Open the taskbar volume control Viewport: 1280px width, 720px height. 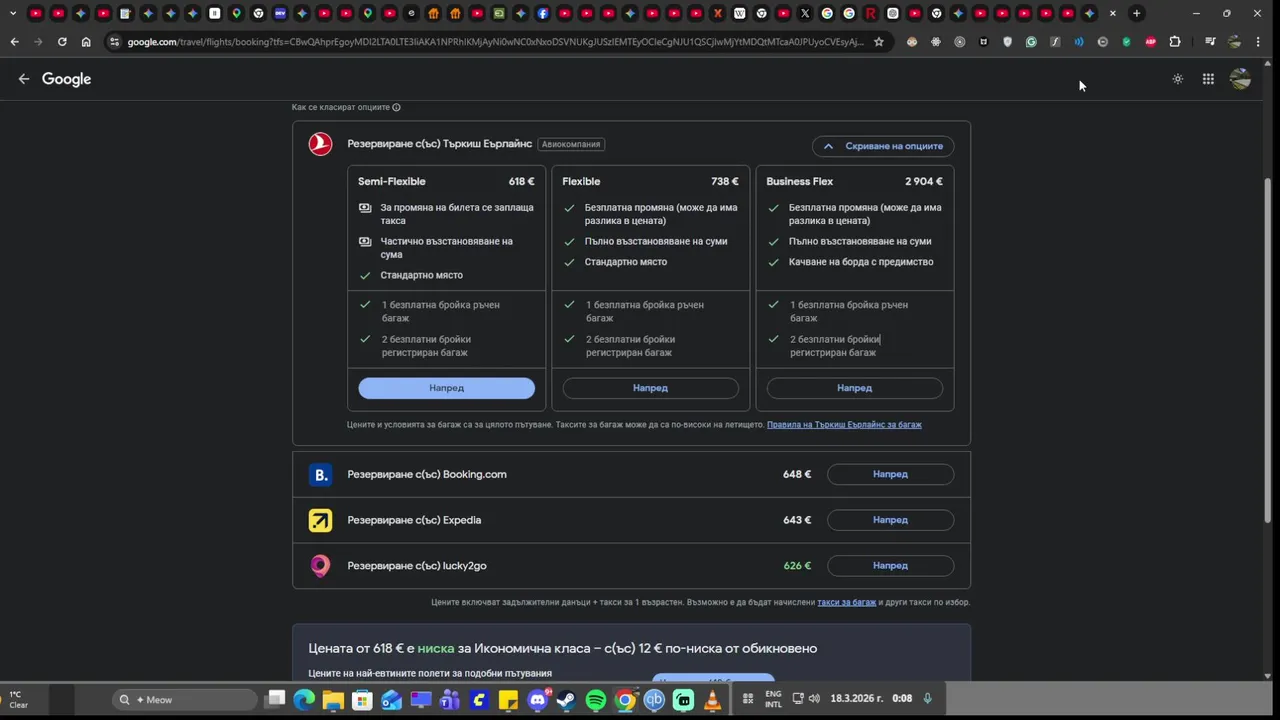(814, 698)
